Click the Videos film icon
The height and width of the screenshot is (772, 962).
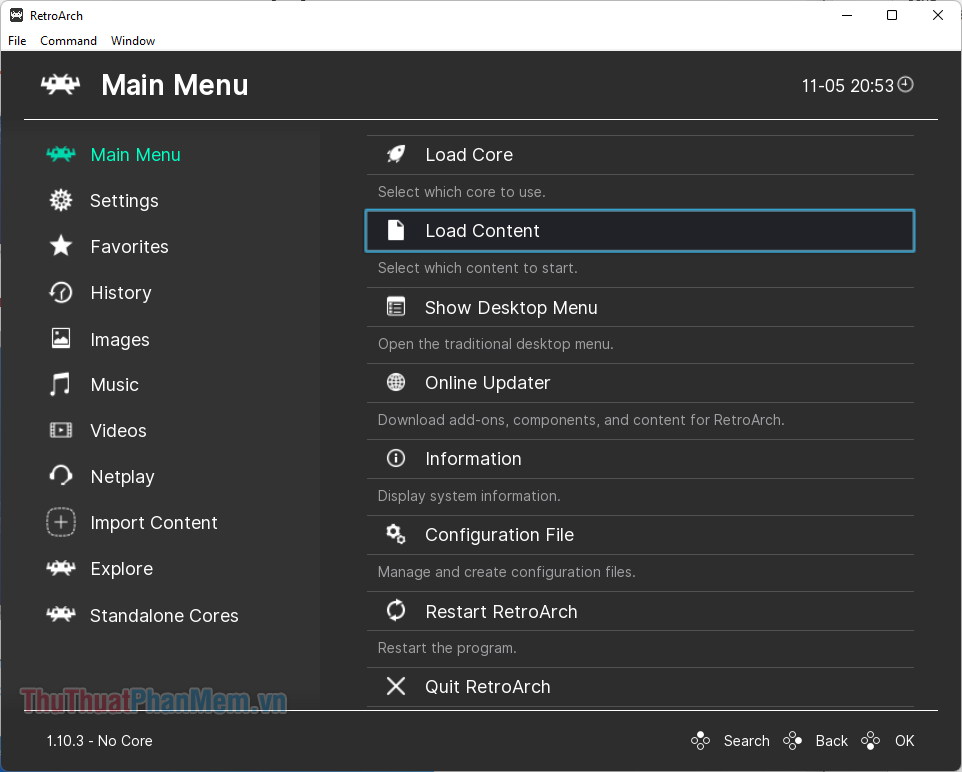click(x=60, y=430)
